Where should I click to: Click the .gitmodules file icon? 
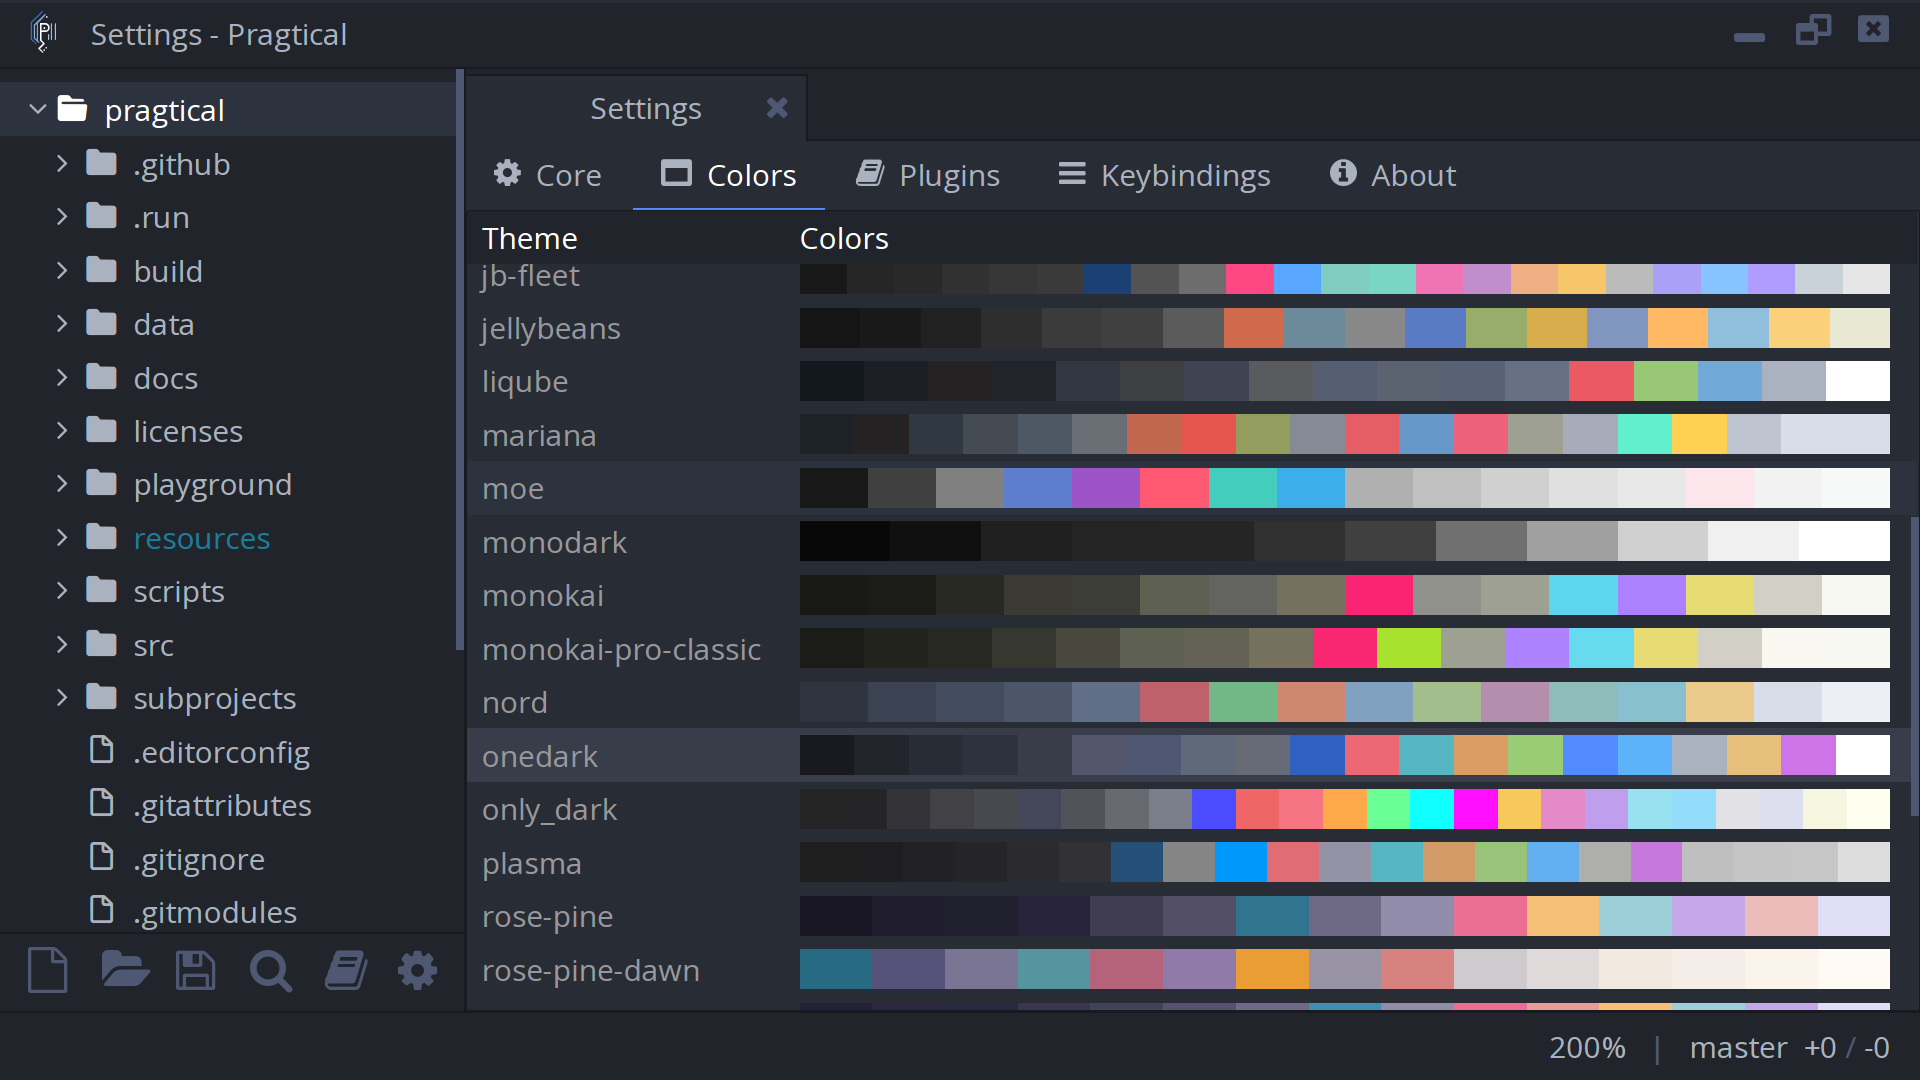tap(101, 910)
